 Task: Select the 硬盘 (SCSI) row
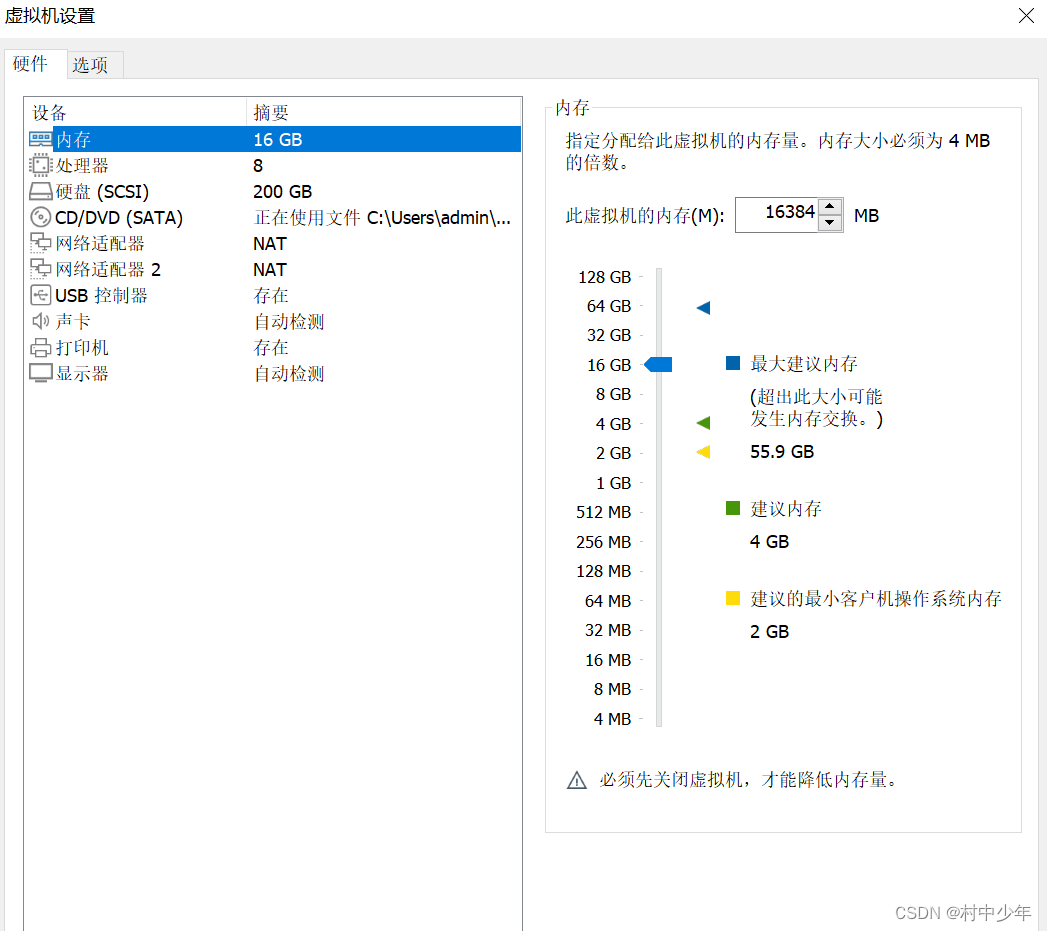[x=272, y=192]
